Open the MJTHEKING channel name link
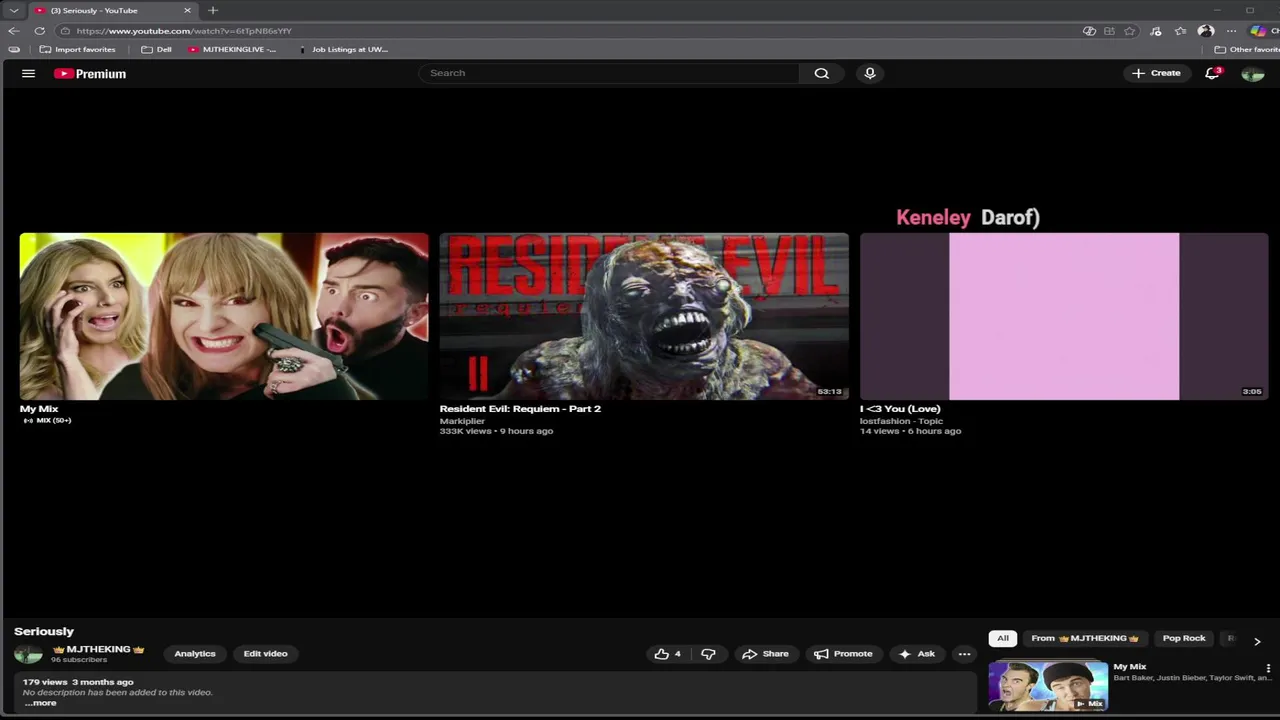The image size is (1280, 720). tap(98, 649)
